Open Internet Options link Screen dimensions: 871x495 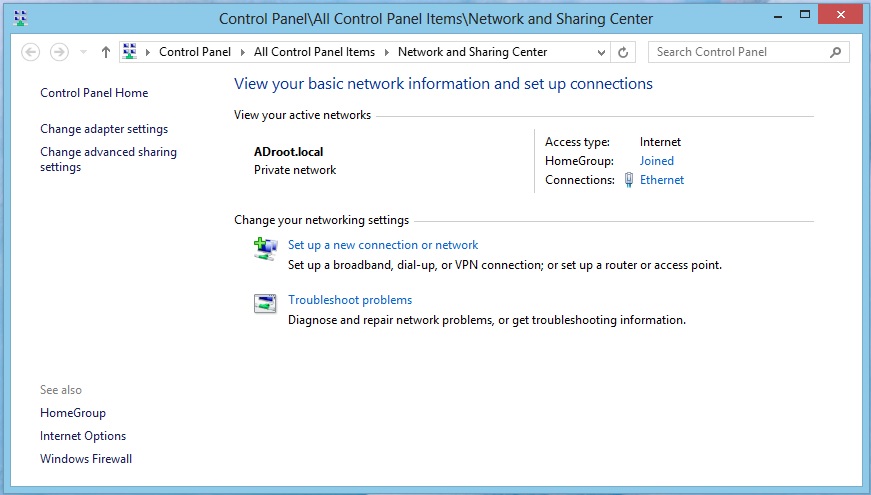(x=83, y=436)
